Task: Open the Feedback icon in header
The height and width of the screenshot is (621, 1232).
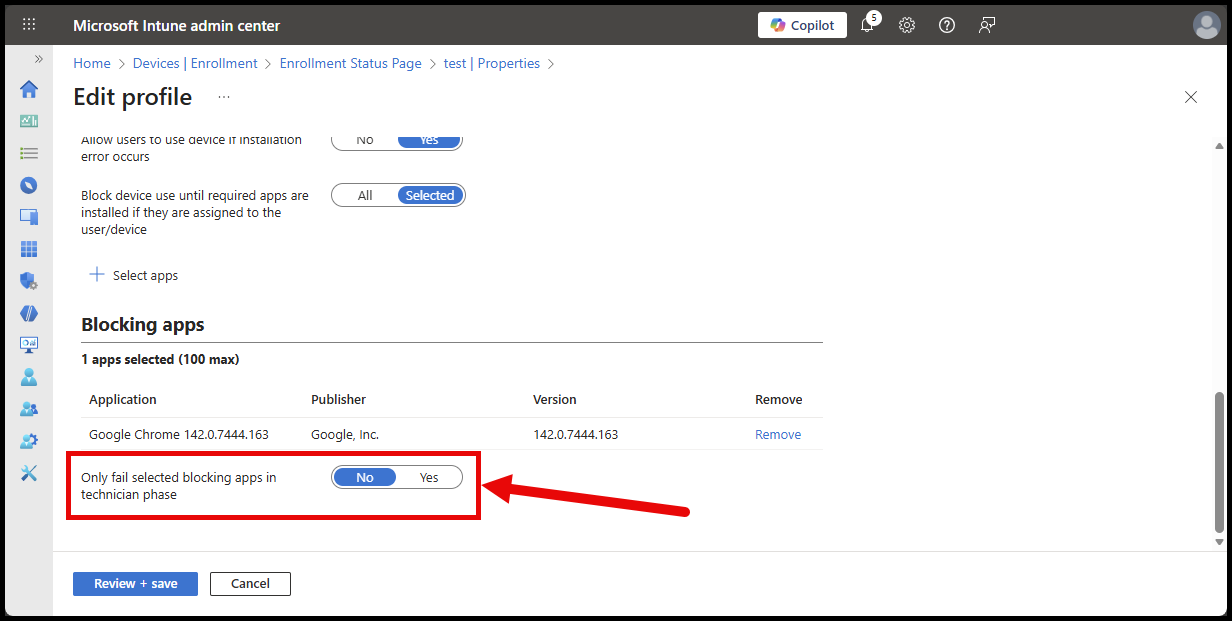Action: pos(987,25)
